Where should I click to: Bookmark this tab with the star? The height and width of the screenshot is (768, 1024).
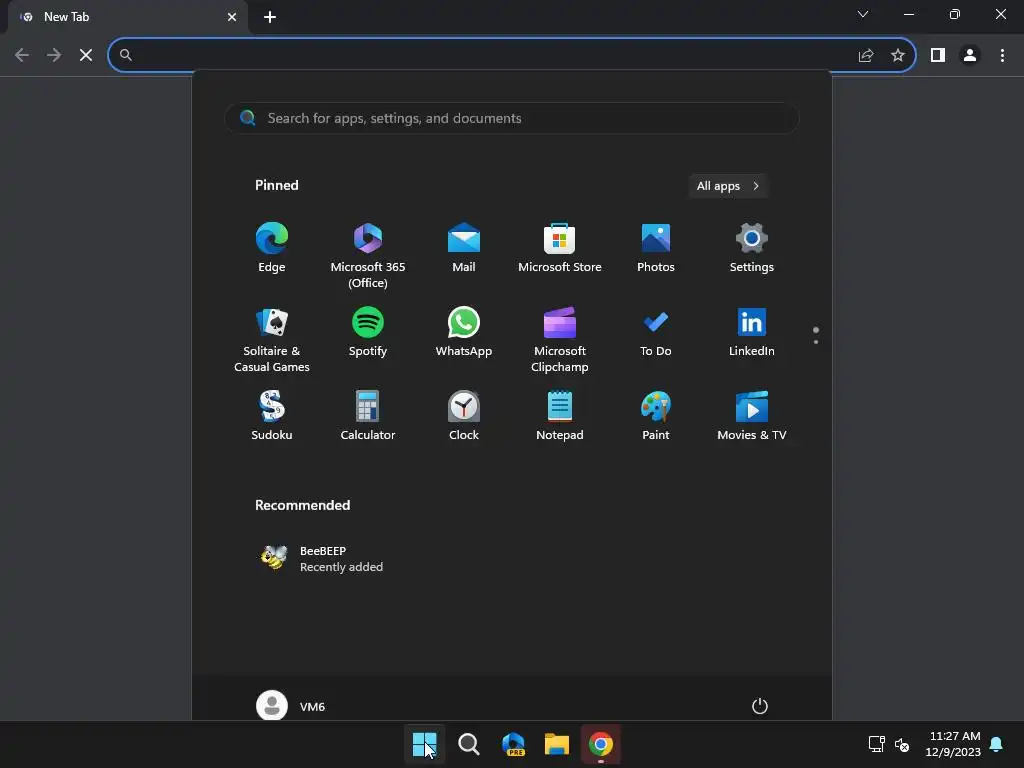tap(898, 55)
